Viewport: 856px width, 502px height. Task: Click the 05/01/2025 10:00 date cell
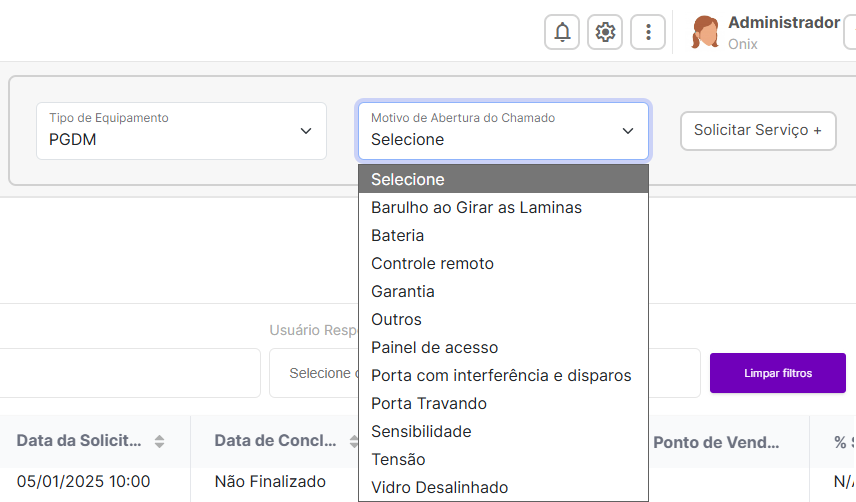pyautogui.click(x=84, y=482)
